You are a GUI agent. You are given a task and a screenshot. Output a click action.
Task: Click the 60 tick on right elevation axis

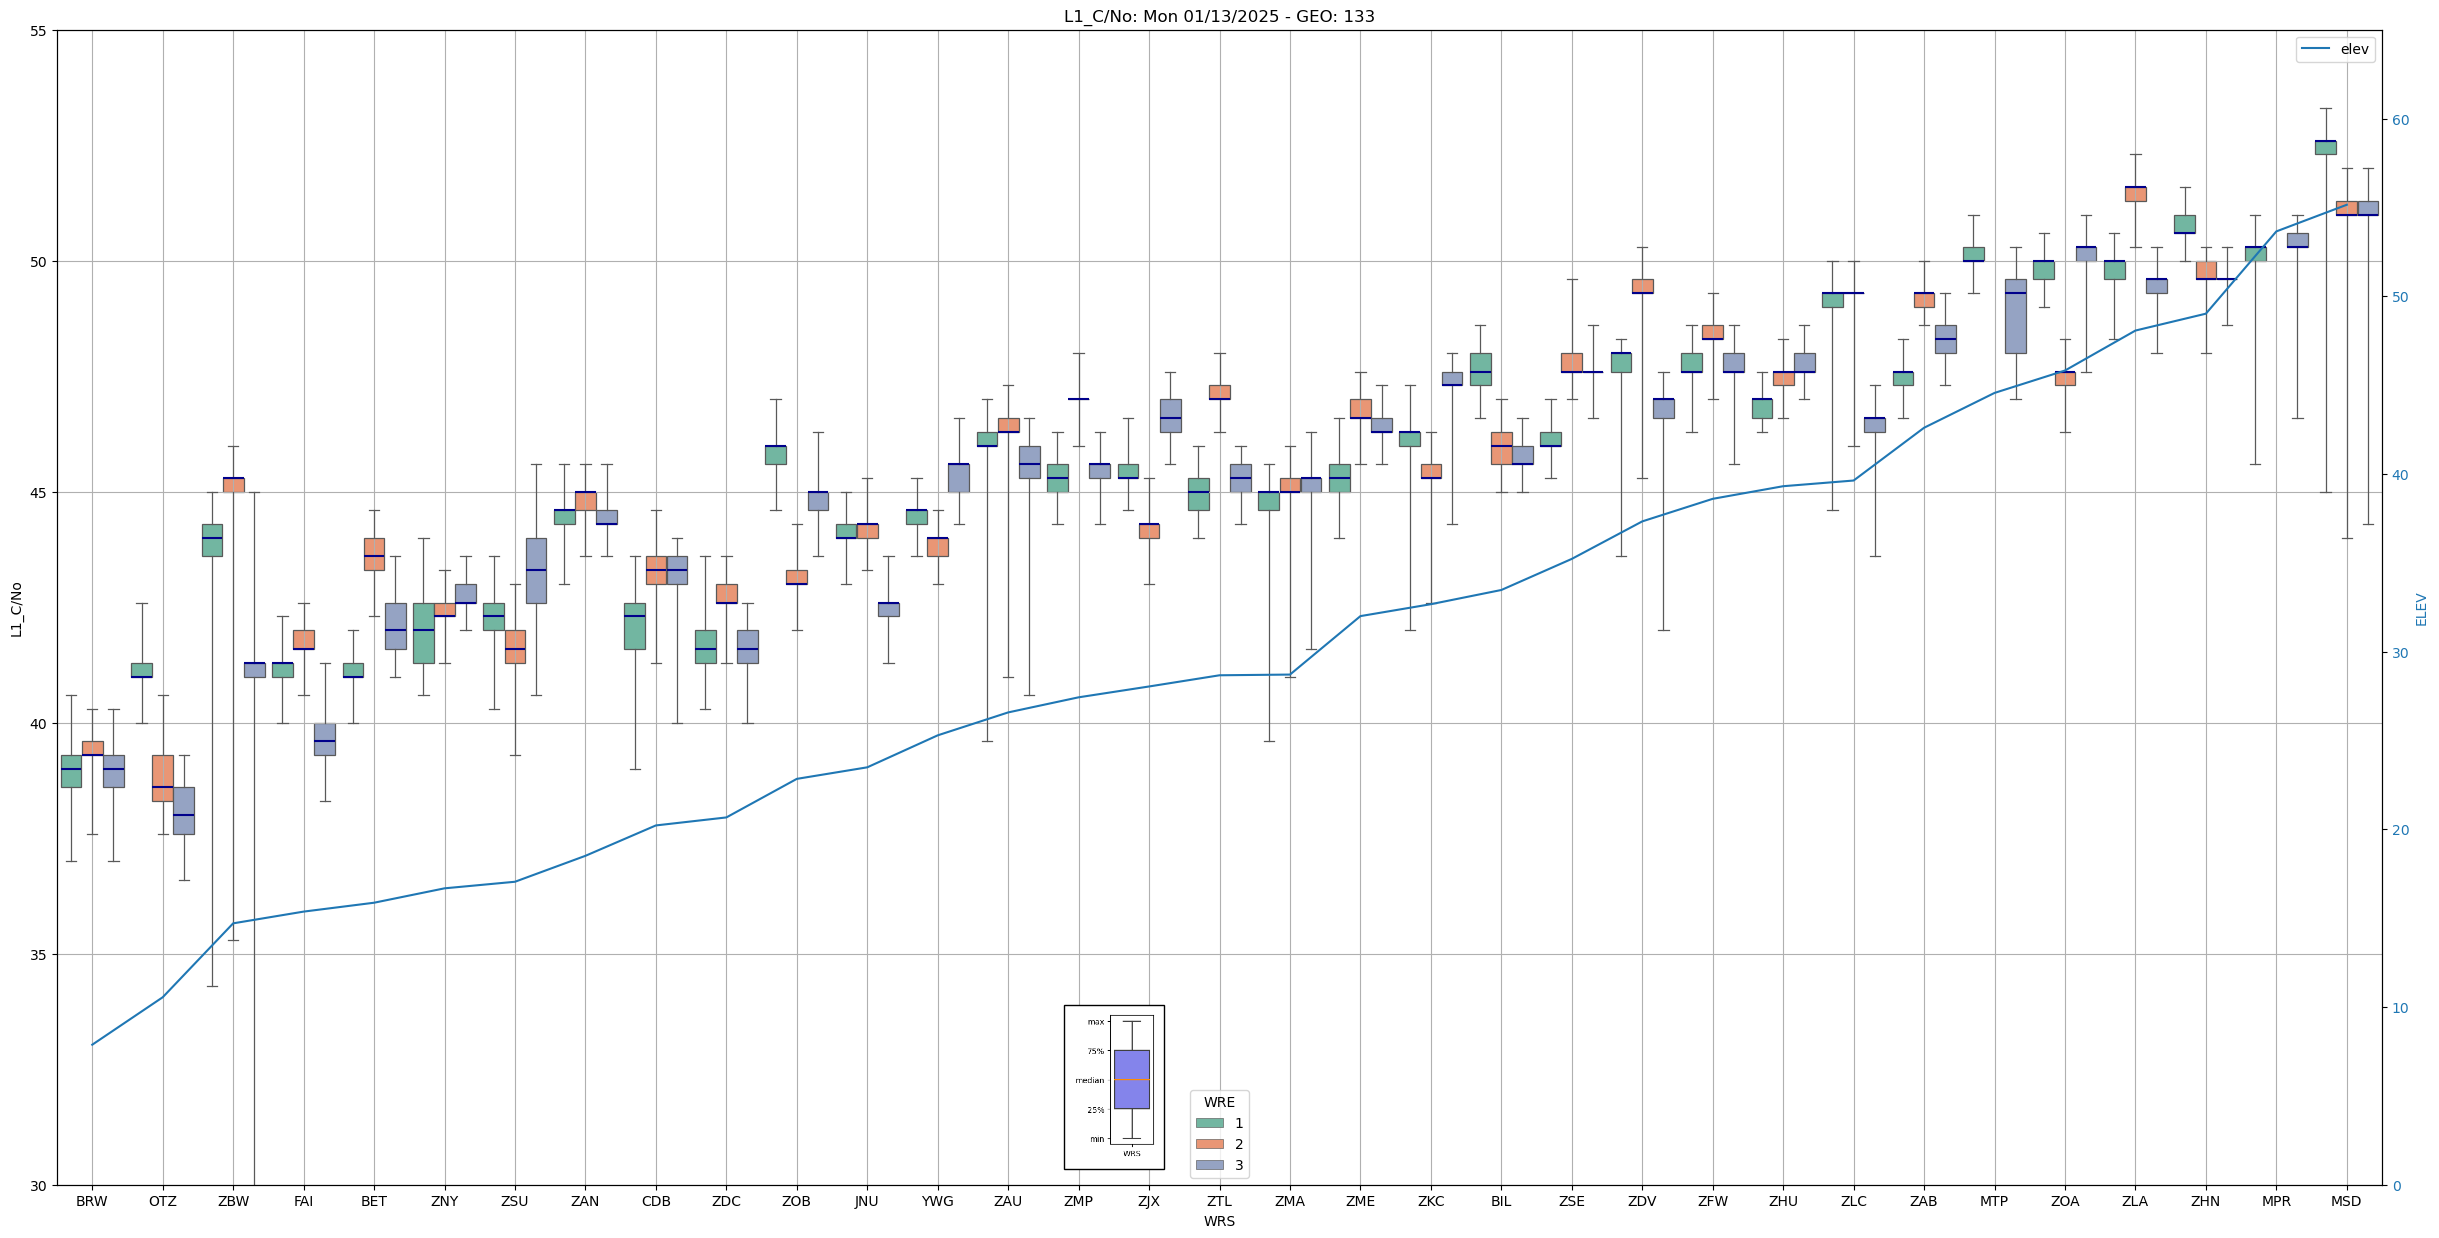click(2400, 120)
